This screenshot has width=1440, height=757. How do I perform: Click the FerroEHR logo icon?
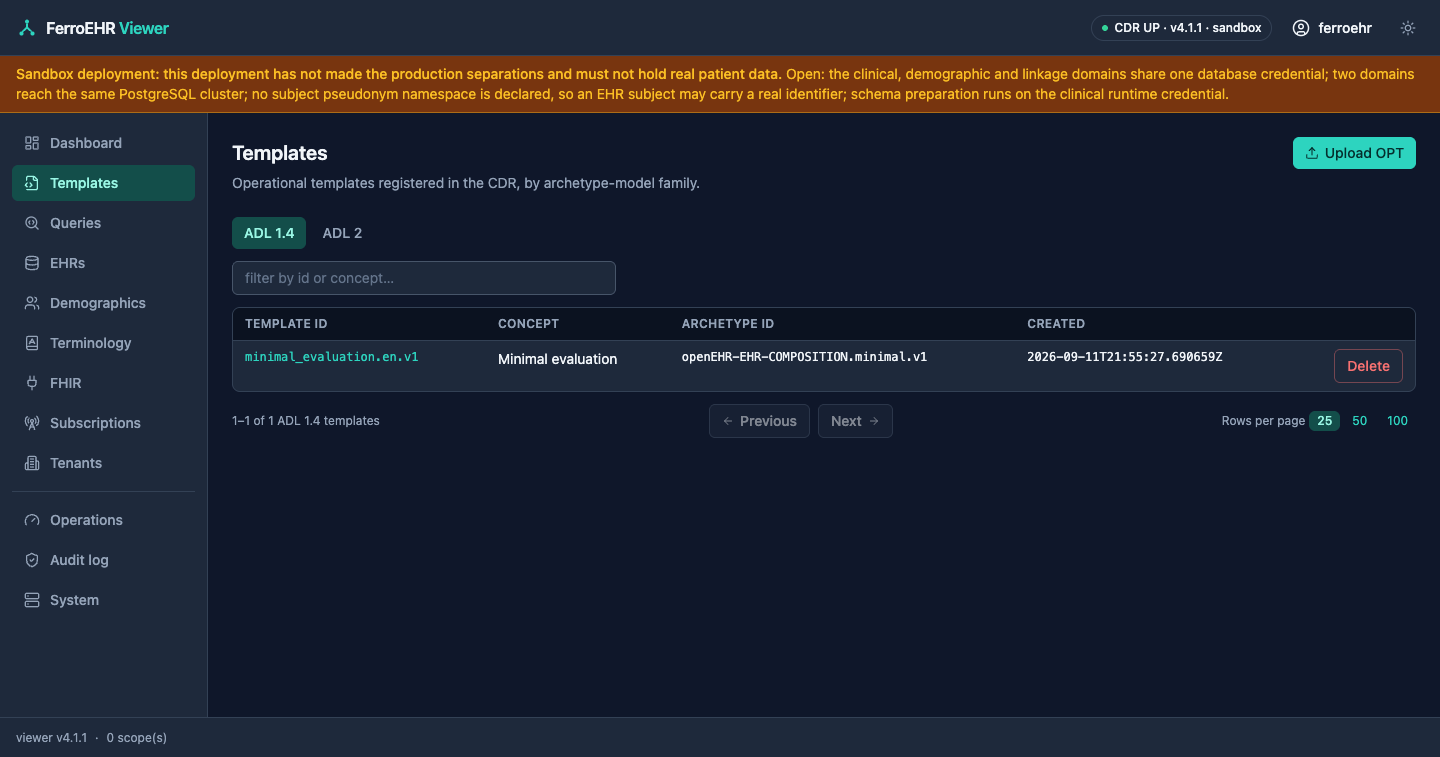(x=27, y=28)
